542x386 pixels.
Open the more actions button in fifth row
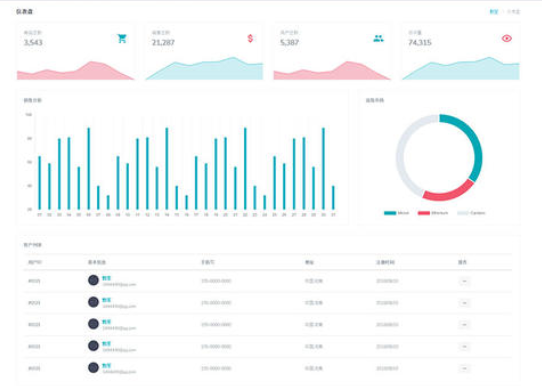point(465,368)
